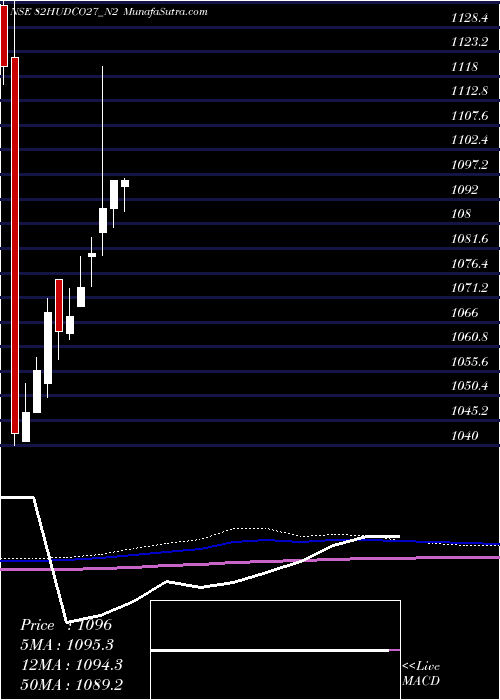The image size is (500, 700).
Task: Click the pink 50MA line in lower panel
Action: (x=250, y=563)
